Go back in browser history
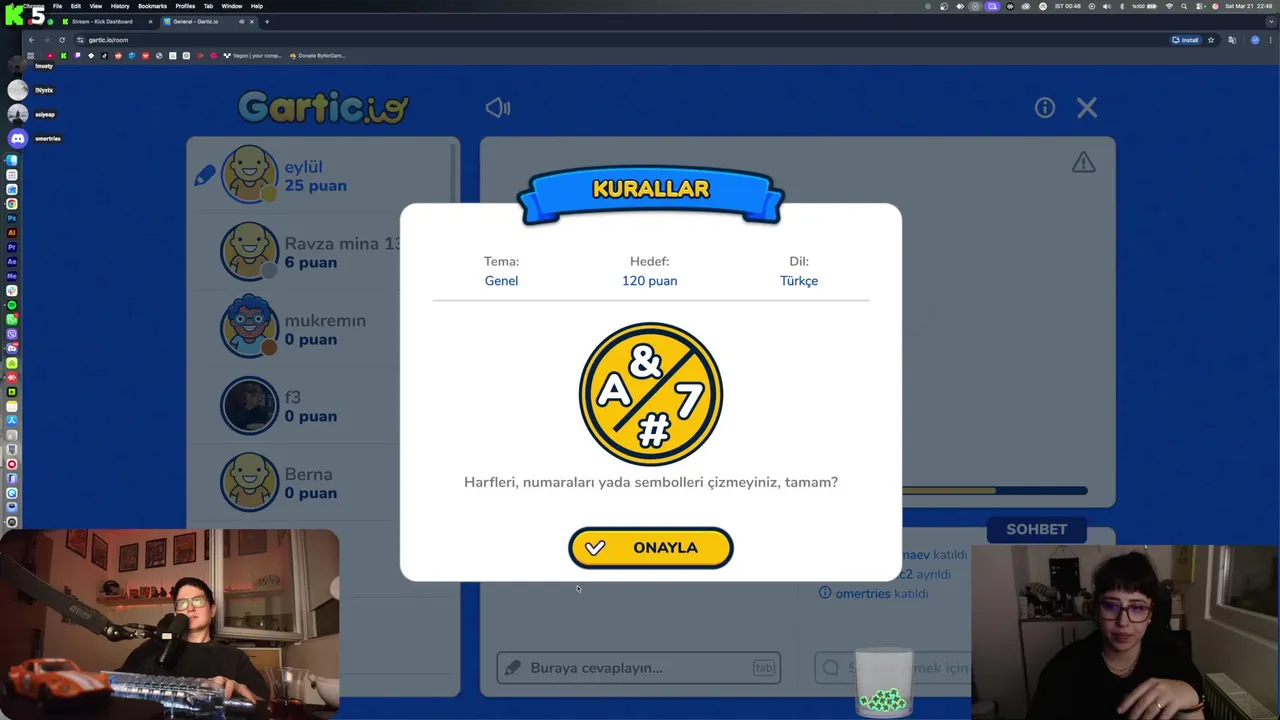The height and width of the screenshot is (720, 1280). [31, 40]
